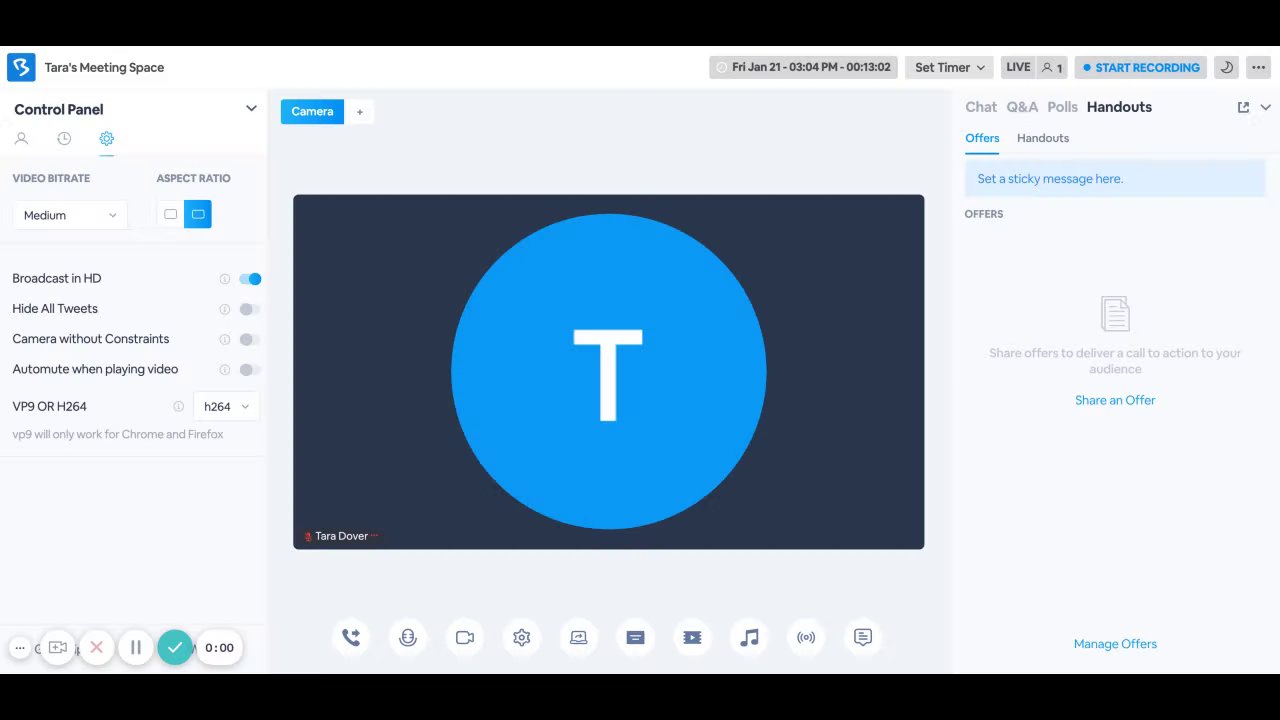Click START RECORDING button

click(1141, 67)
